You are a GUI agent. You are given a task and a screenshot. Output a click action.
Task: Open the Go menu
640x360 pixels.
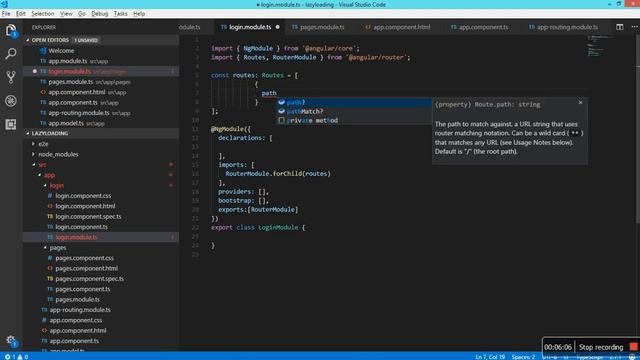(x=82, y=13)
